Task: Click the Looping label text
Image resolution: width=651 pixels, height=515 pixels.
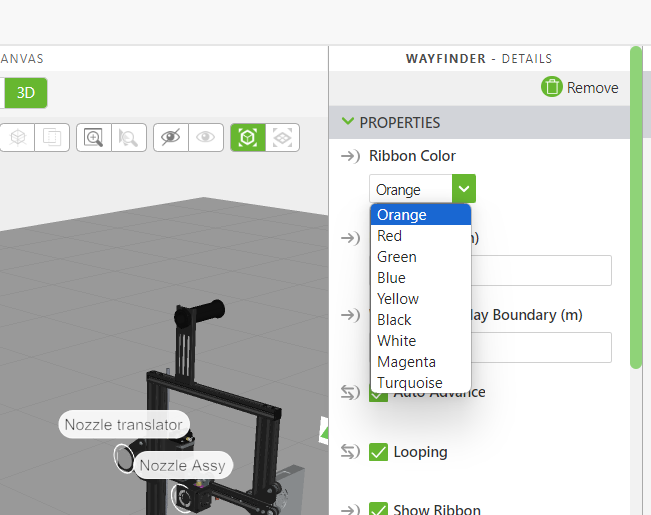Action: pos(421,452)
